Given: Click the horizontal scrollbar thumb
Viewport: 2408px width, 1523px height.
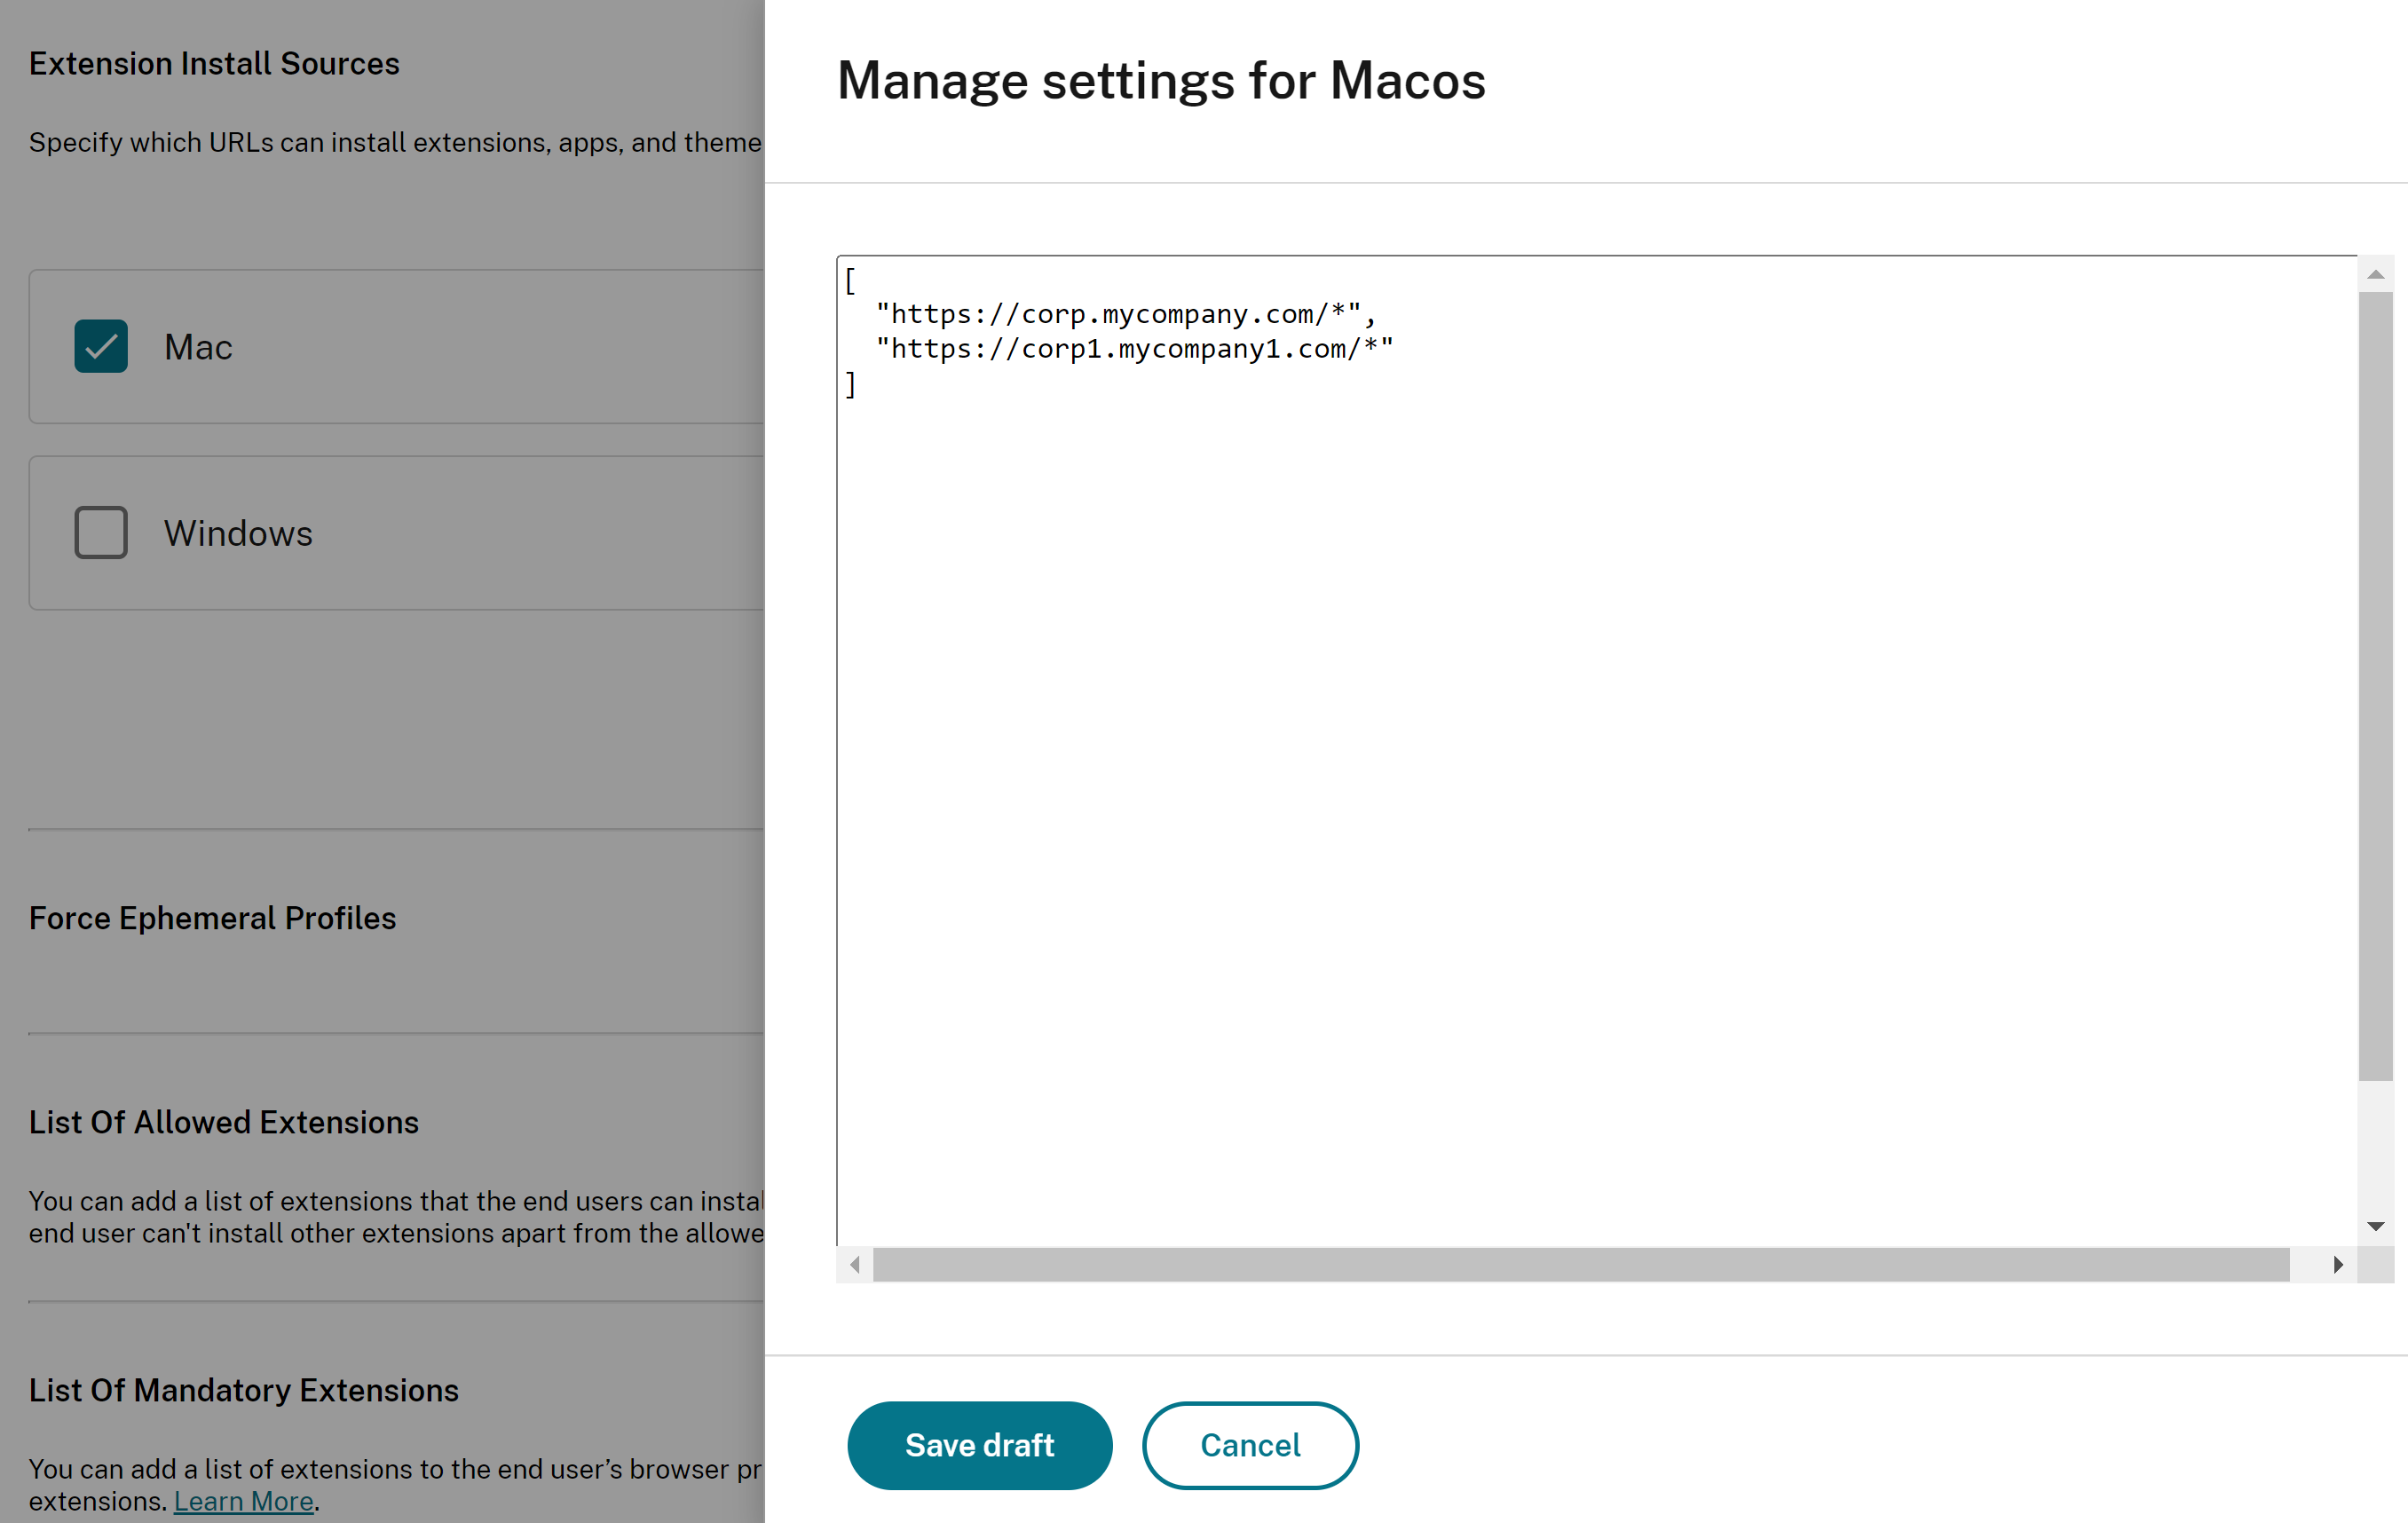Looking at the screenshot, I should (x=1580, y=1265).
